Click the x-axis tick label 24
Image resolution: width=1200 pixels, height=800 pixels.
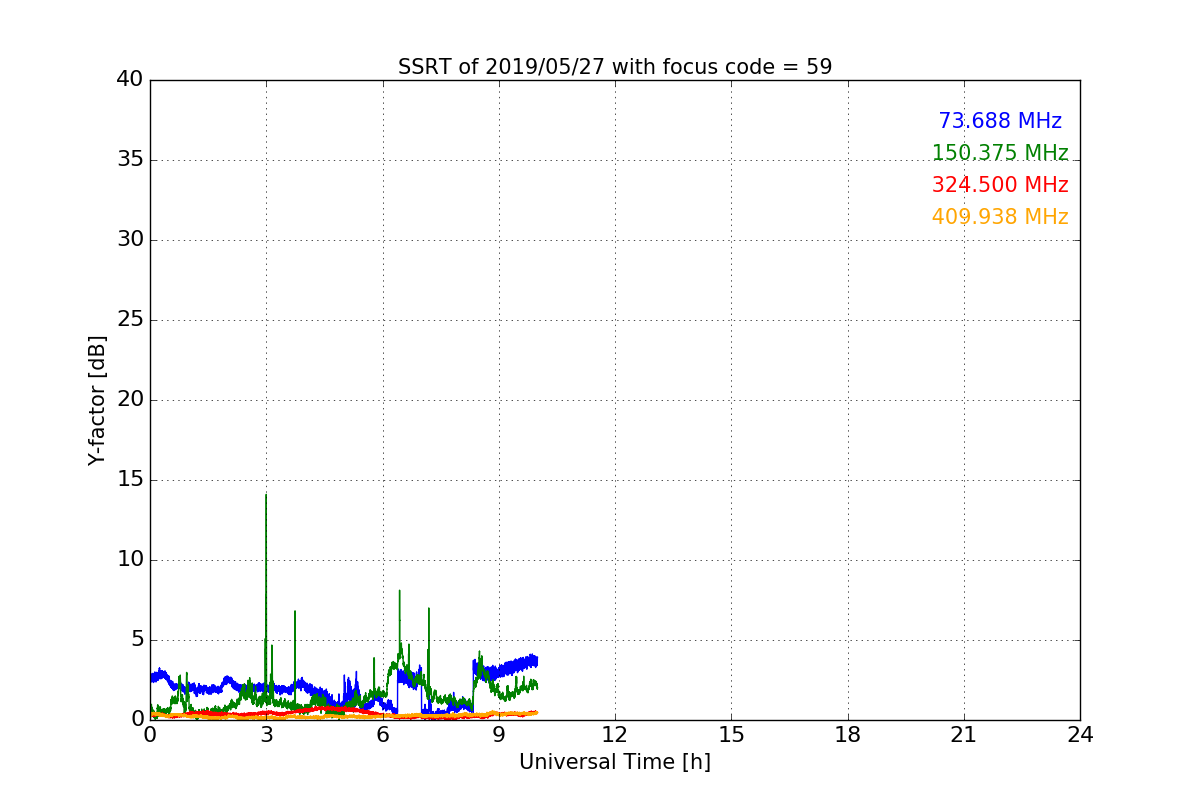coord(1080,735)
